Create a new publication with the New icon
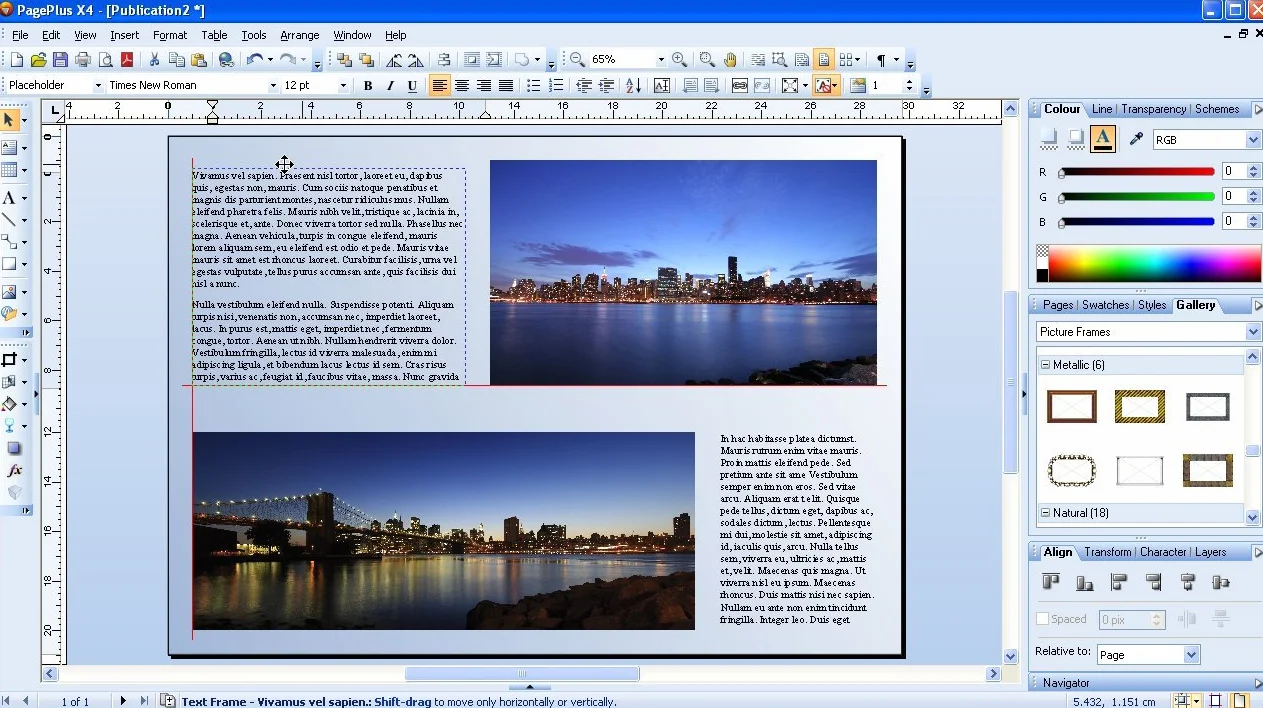Image resolution: width=1263 pixels, height=708 pixels. (x=16, y=60)
